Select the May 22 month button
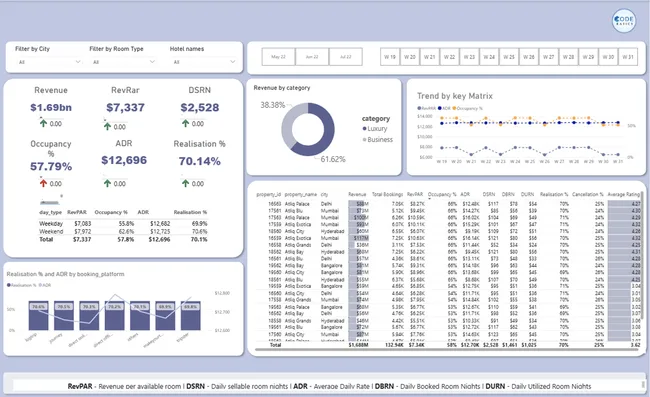The image size is (650, 397). 278,57
